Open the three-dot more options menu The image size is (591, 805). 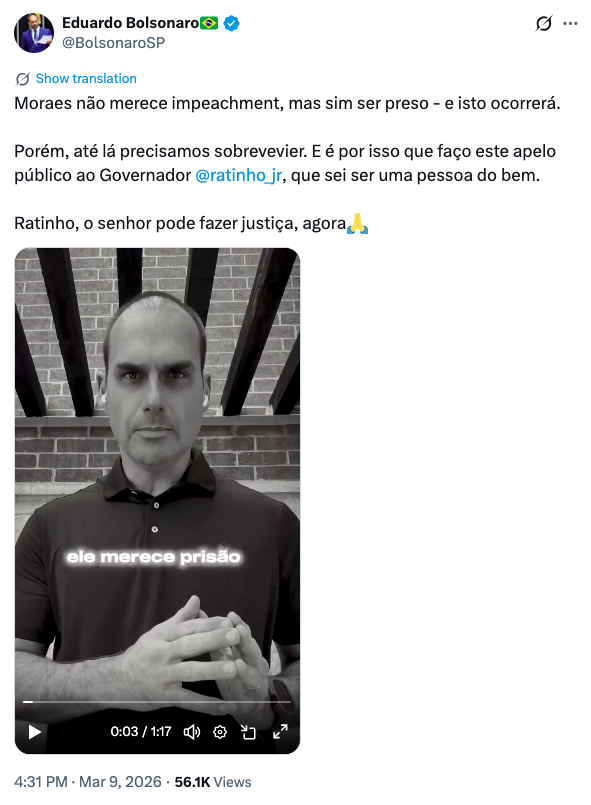(x=570, y=24)
